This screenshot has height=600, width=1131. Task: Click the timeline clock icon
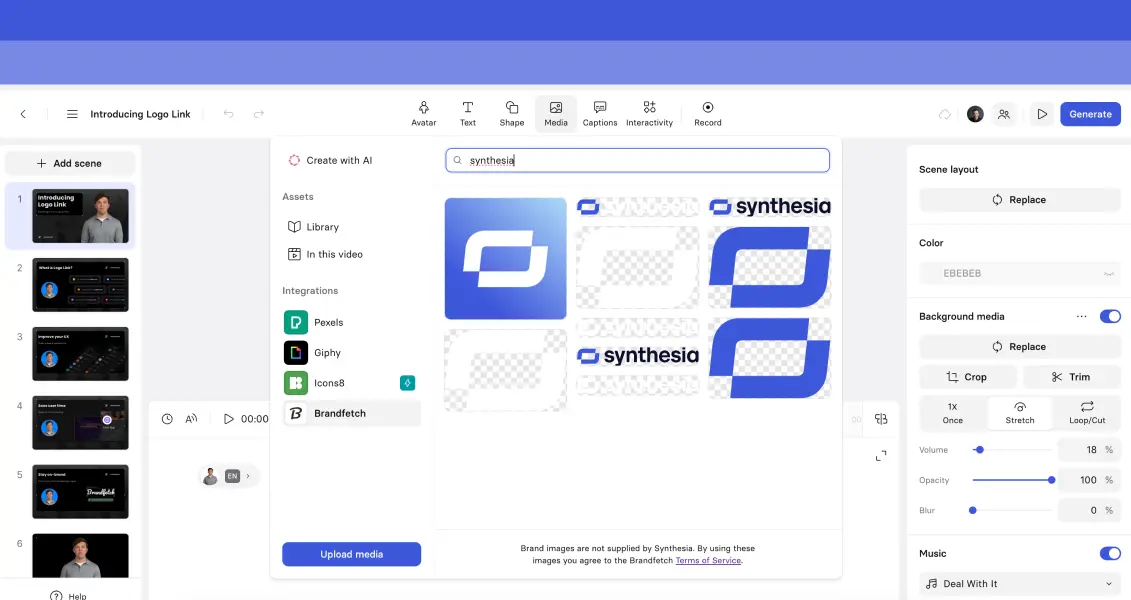click(167, 419)
